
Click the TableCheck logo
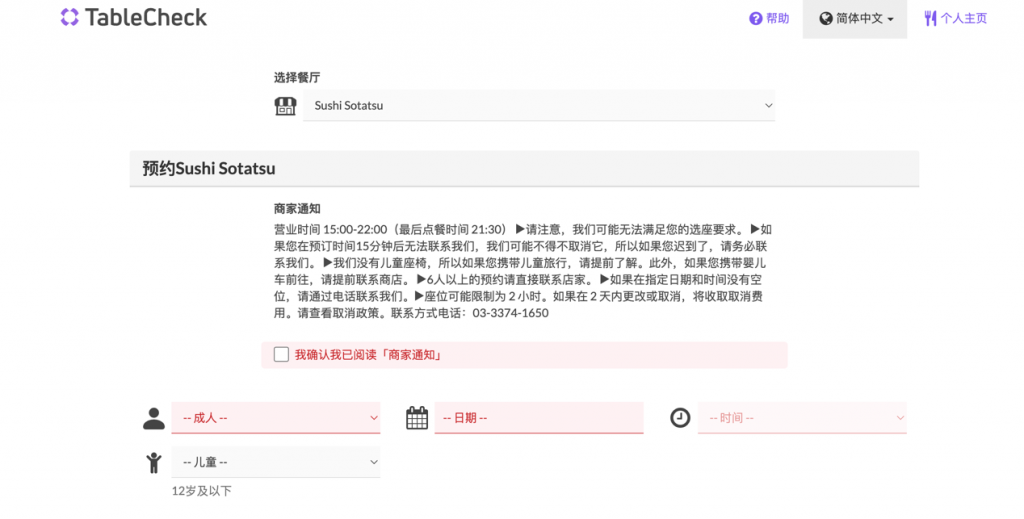coord(134,17)
